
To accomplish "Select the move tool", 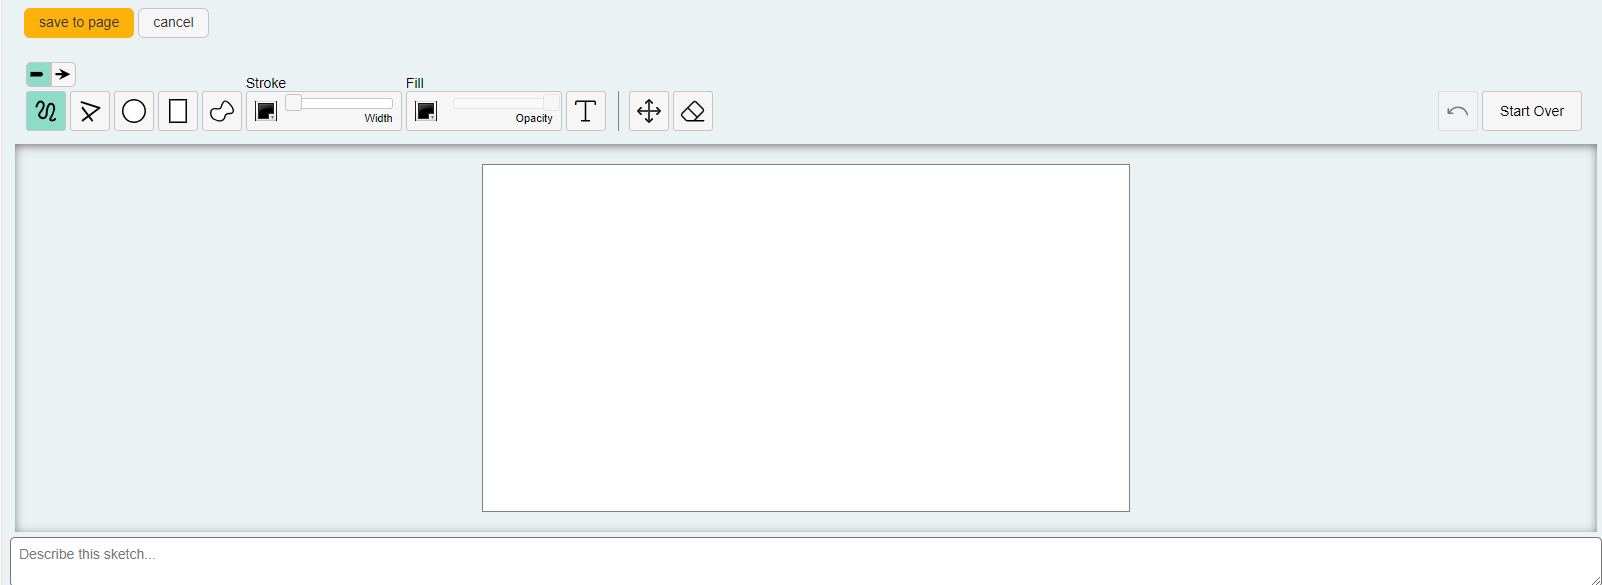I will pos(649,111).
